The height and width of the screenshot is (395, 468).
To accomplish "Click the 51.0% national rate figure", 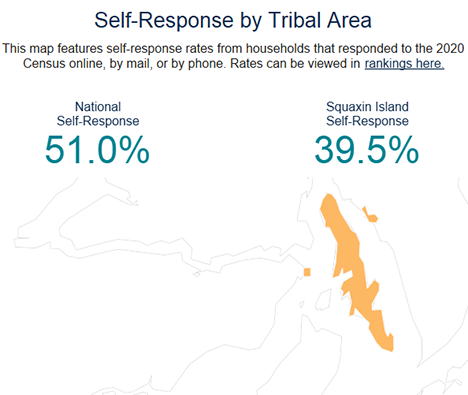I will click(x=97, y=150).
